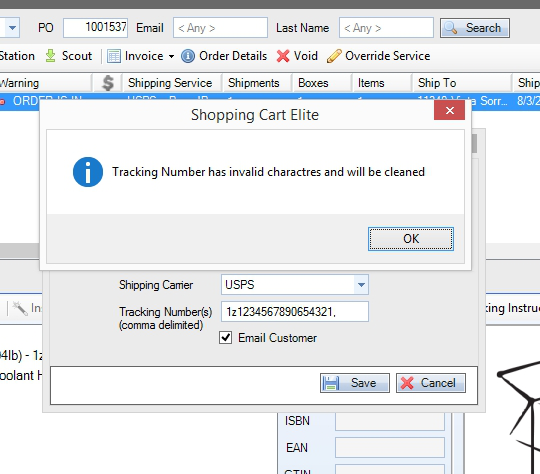Cancel the tracking number dialog
The height and width of the screenshot is (474, 540).
tap(431, 383)
